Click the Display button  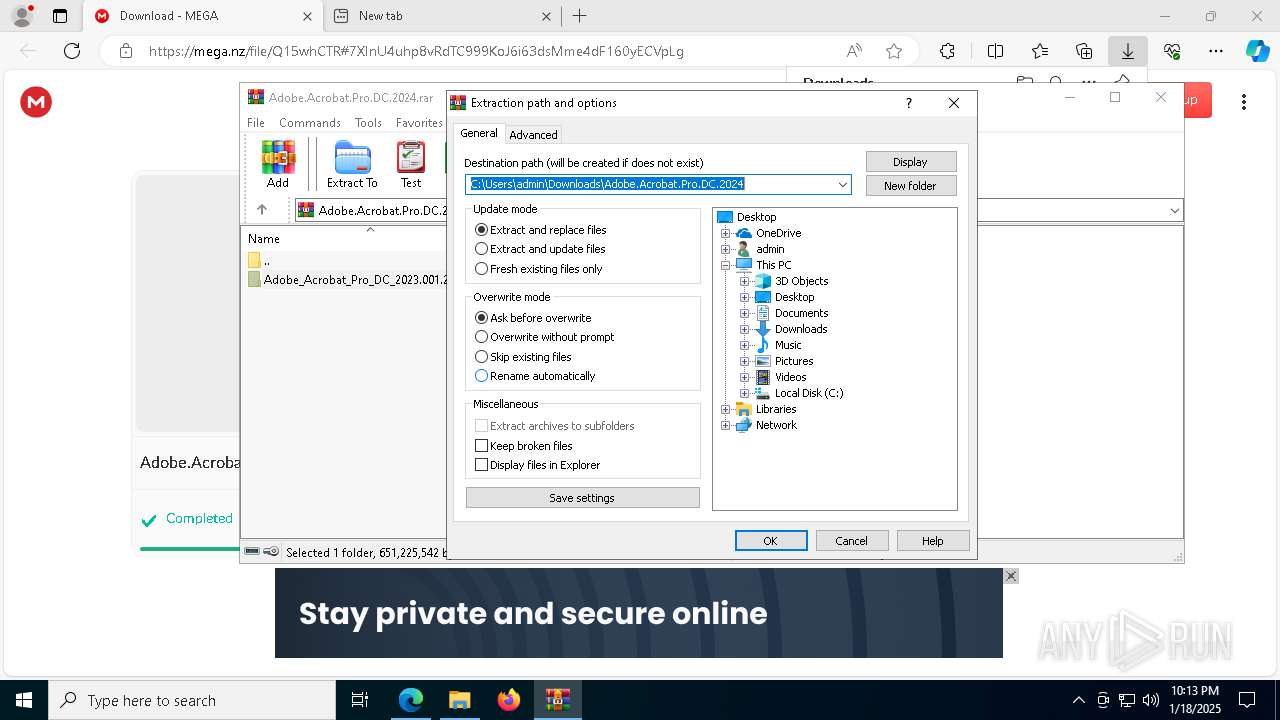point(911,162)
